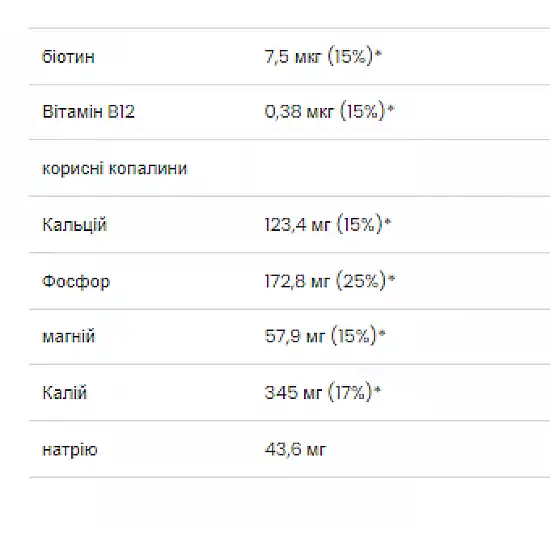Click the Калій row label
The width and height of the screenshot is (550, 550).
pos(65,393)
